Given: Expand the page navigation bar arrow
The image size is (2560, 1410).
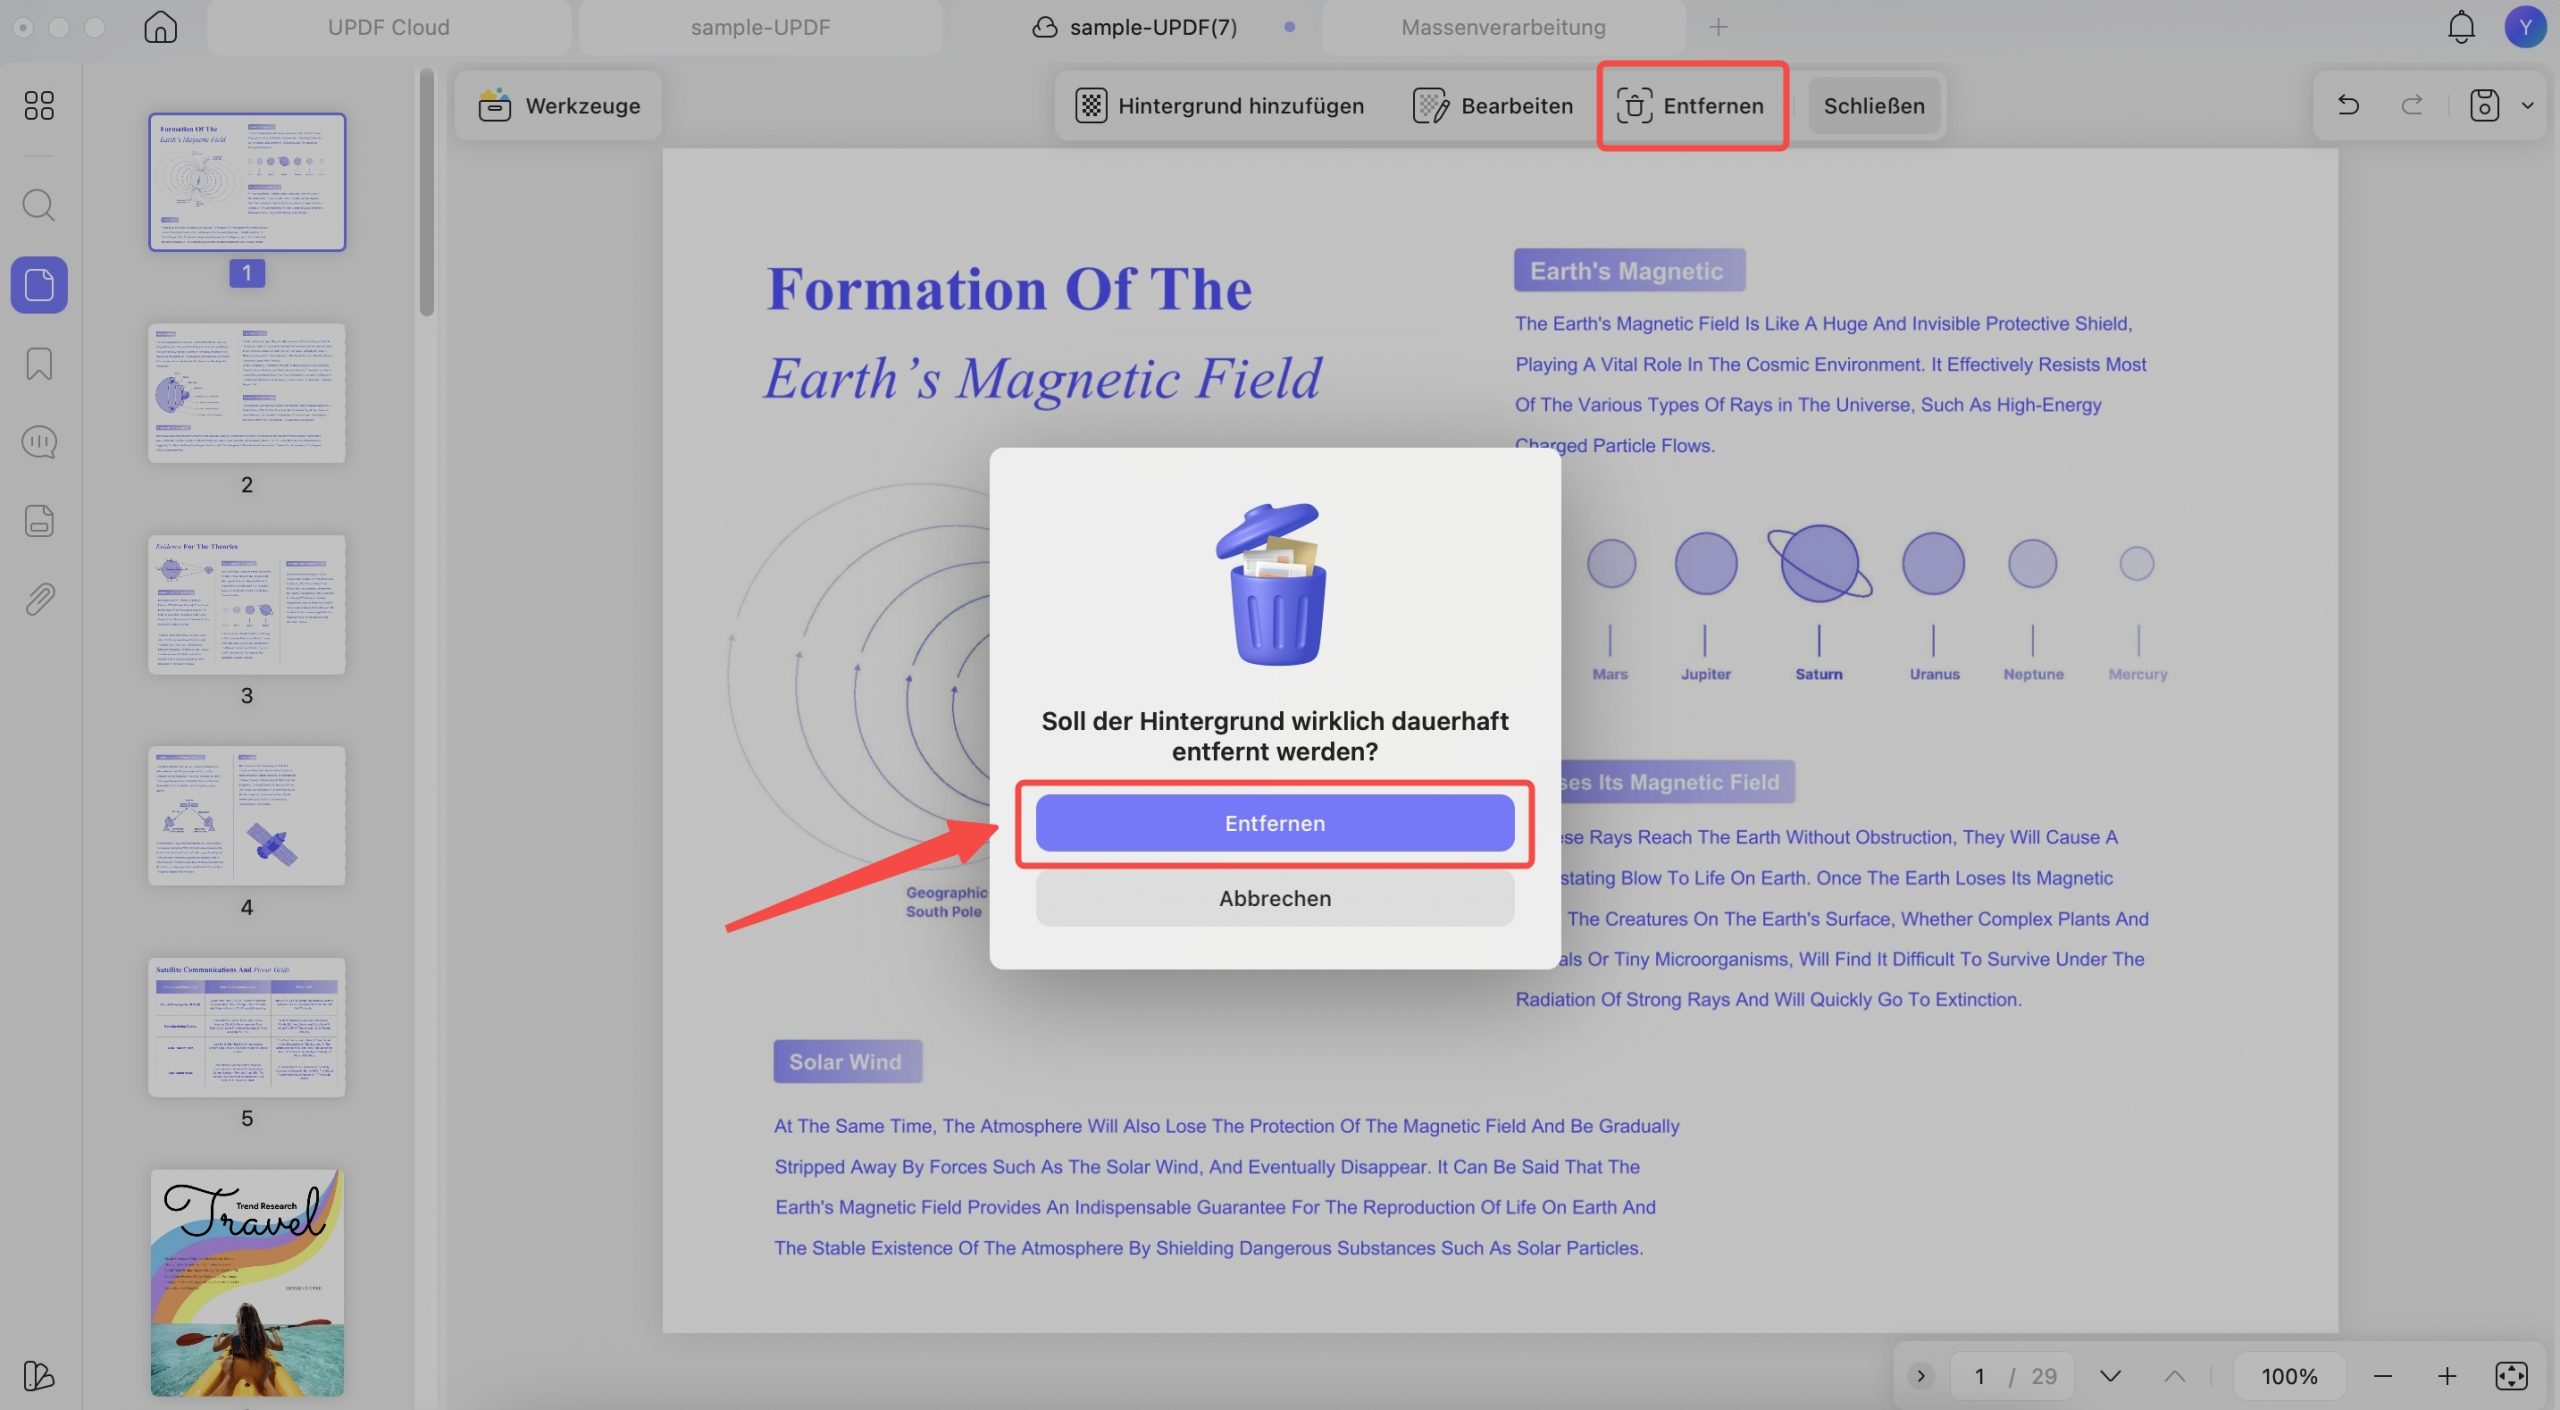Looking at the screenshot, I should [1920, 1376].
